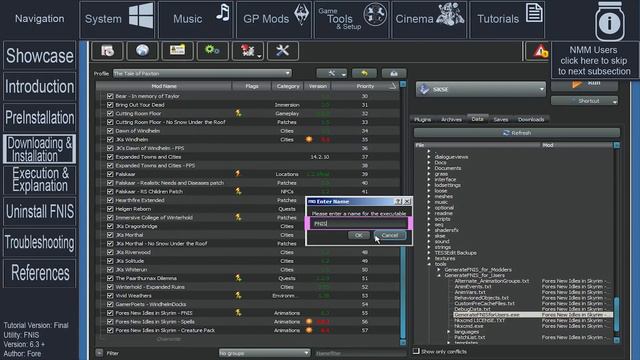Click flag icon on Cutting Room Floor row

click(238, 113)
